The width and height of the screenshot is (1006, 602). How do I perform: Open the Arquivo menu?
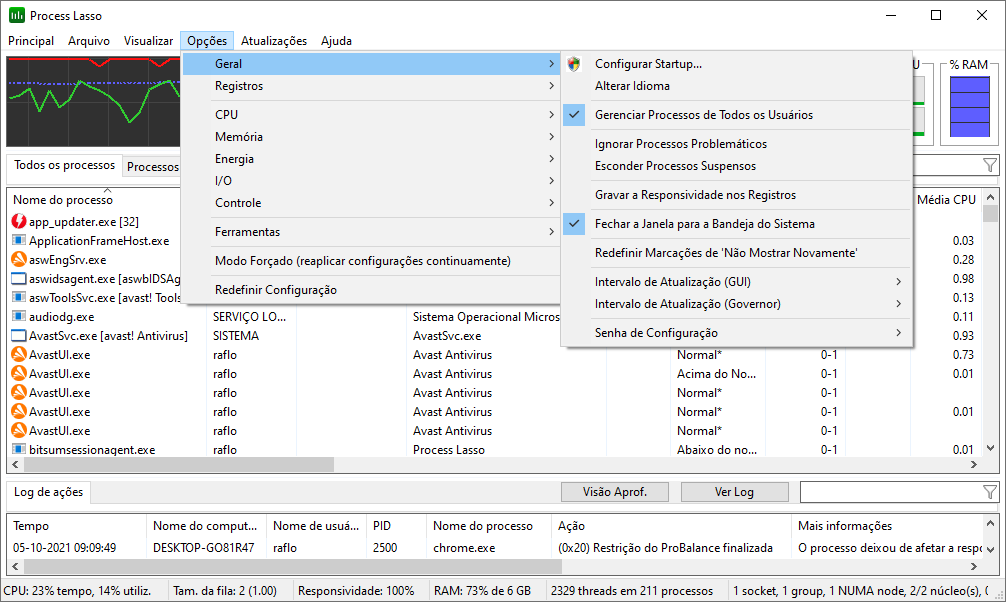[x=89, y=41]
